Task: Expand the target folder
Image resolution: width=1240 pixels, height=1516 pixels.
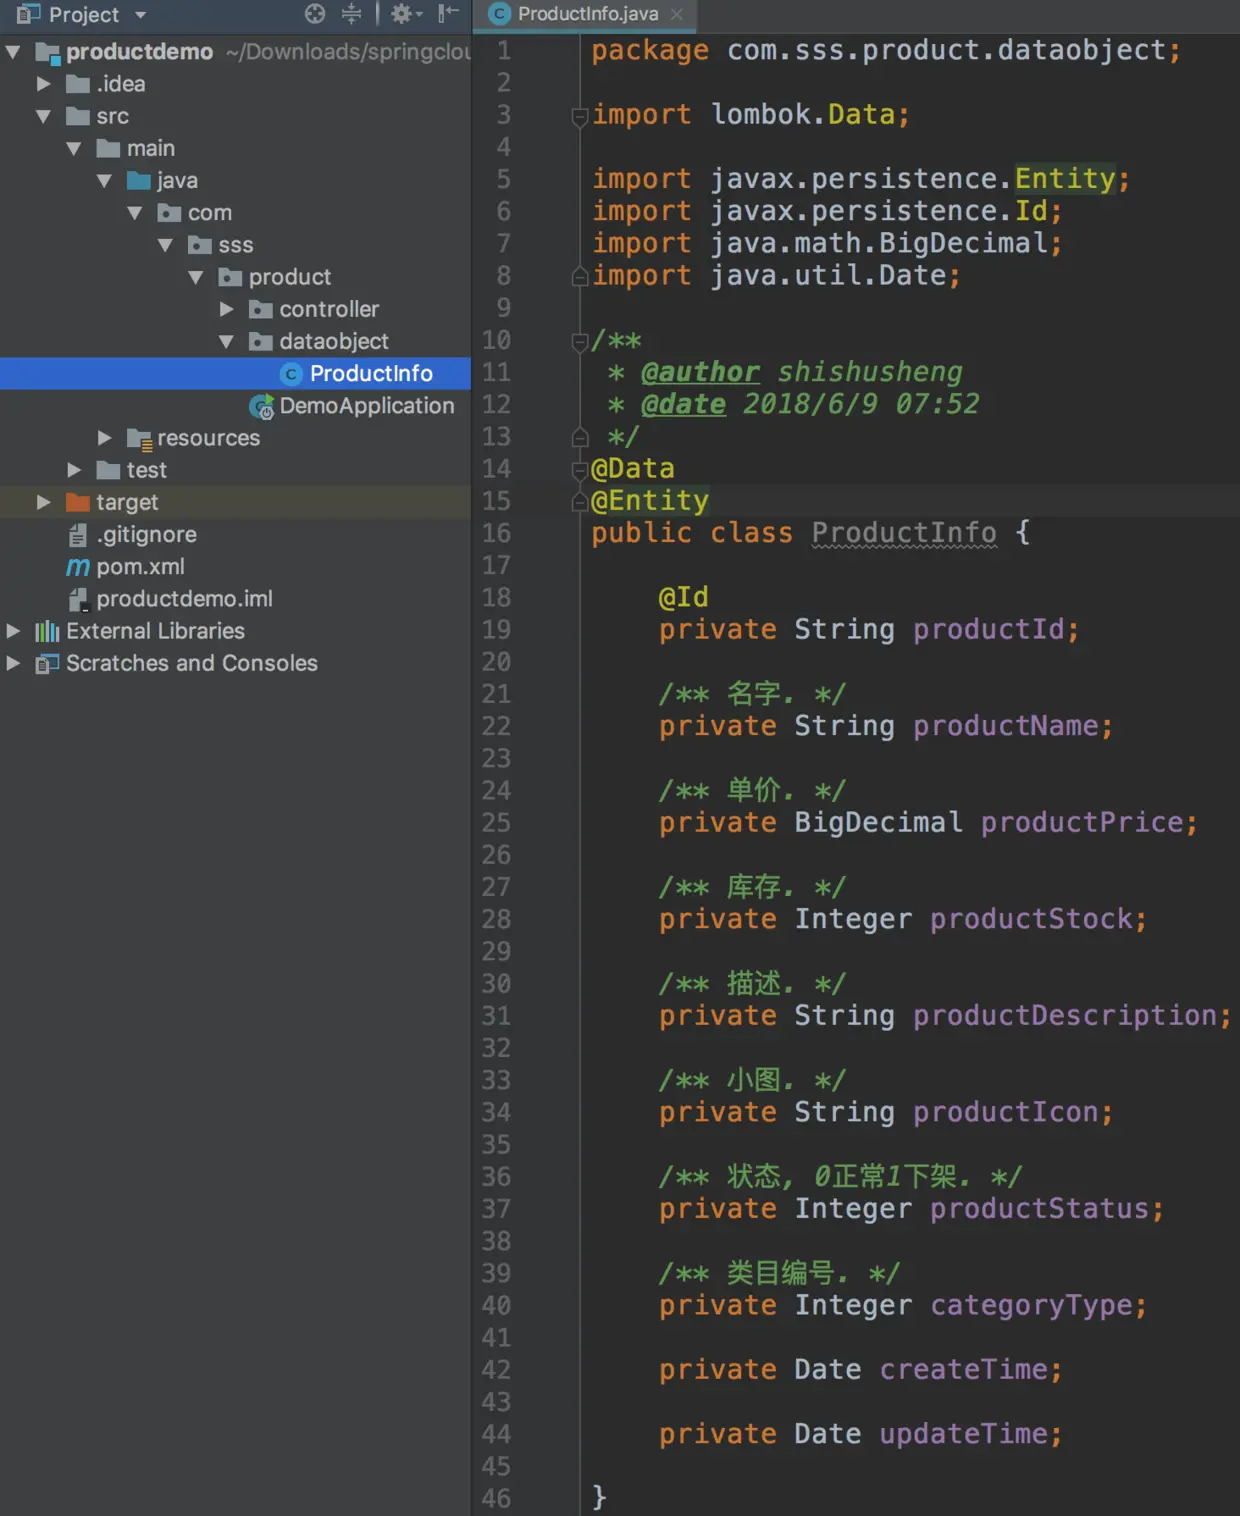Action: (x=43, y=502)
